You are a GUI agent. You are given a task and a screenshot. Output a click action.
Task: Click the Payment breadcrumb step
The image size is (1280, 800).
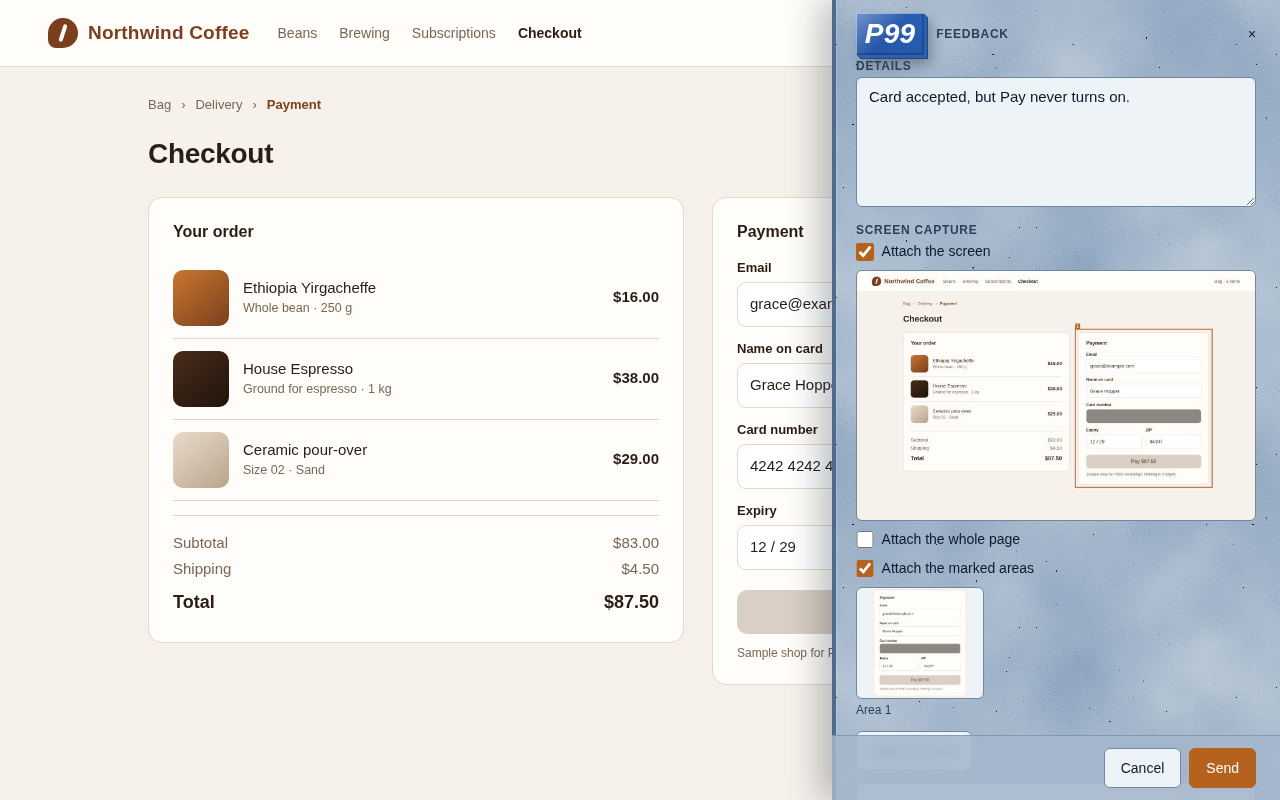click(294, 105)
